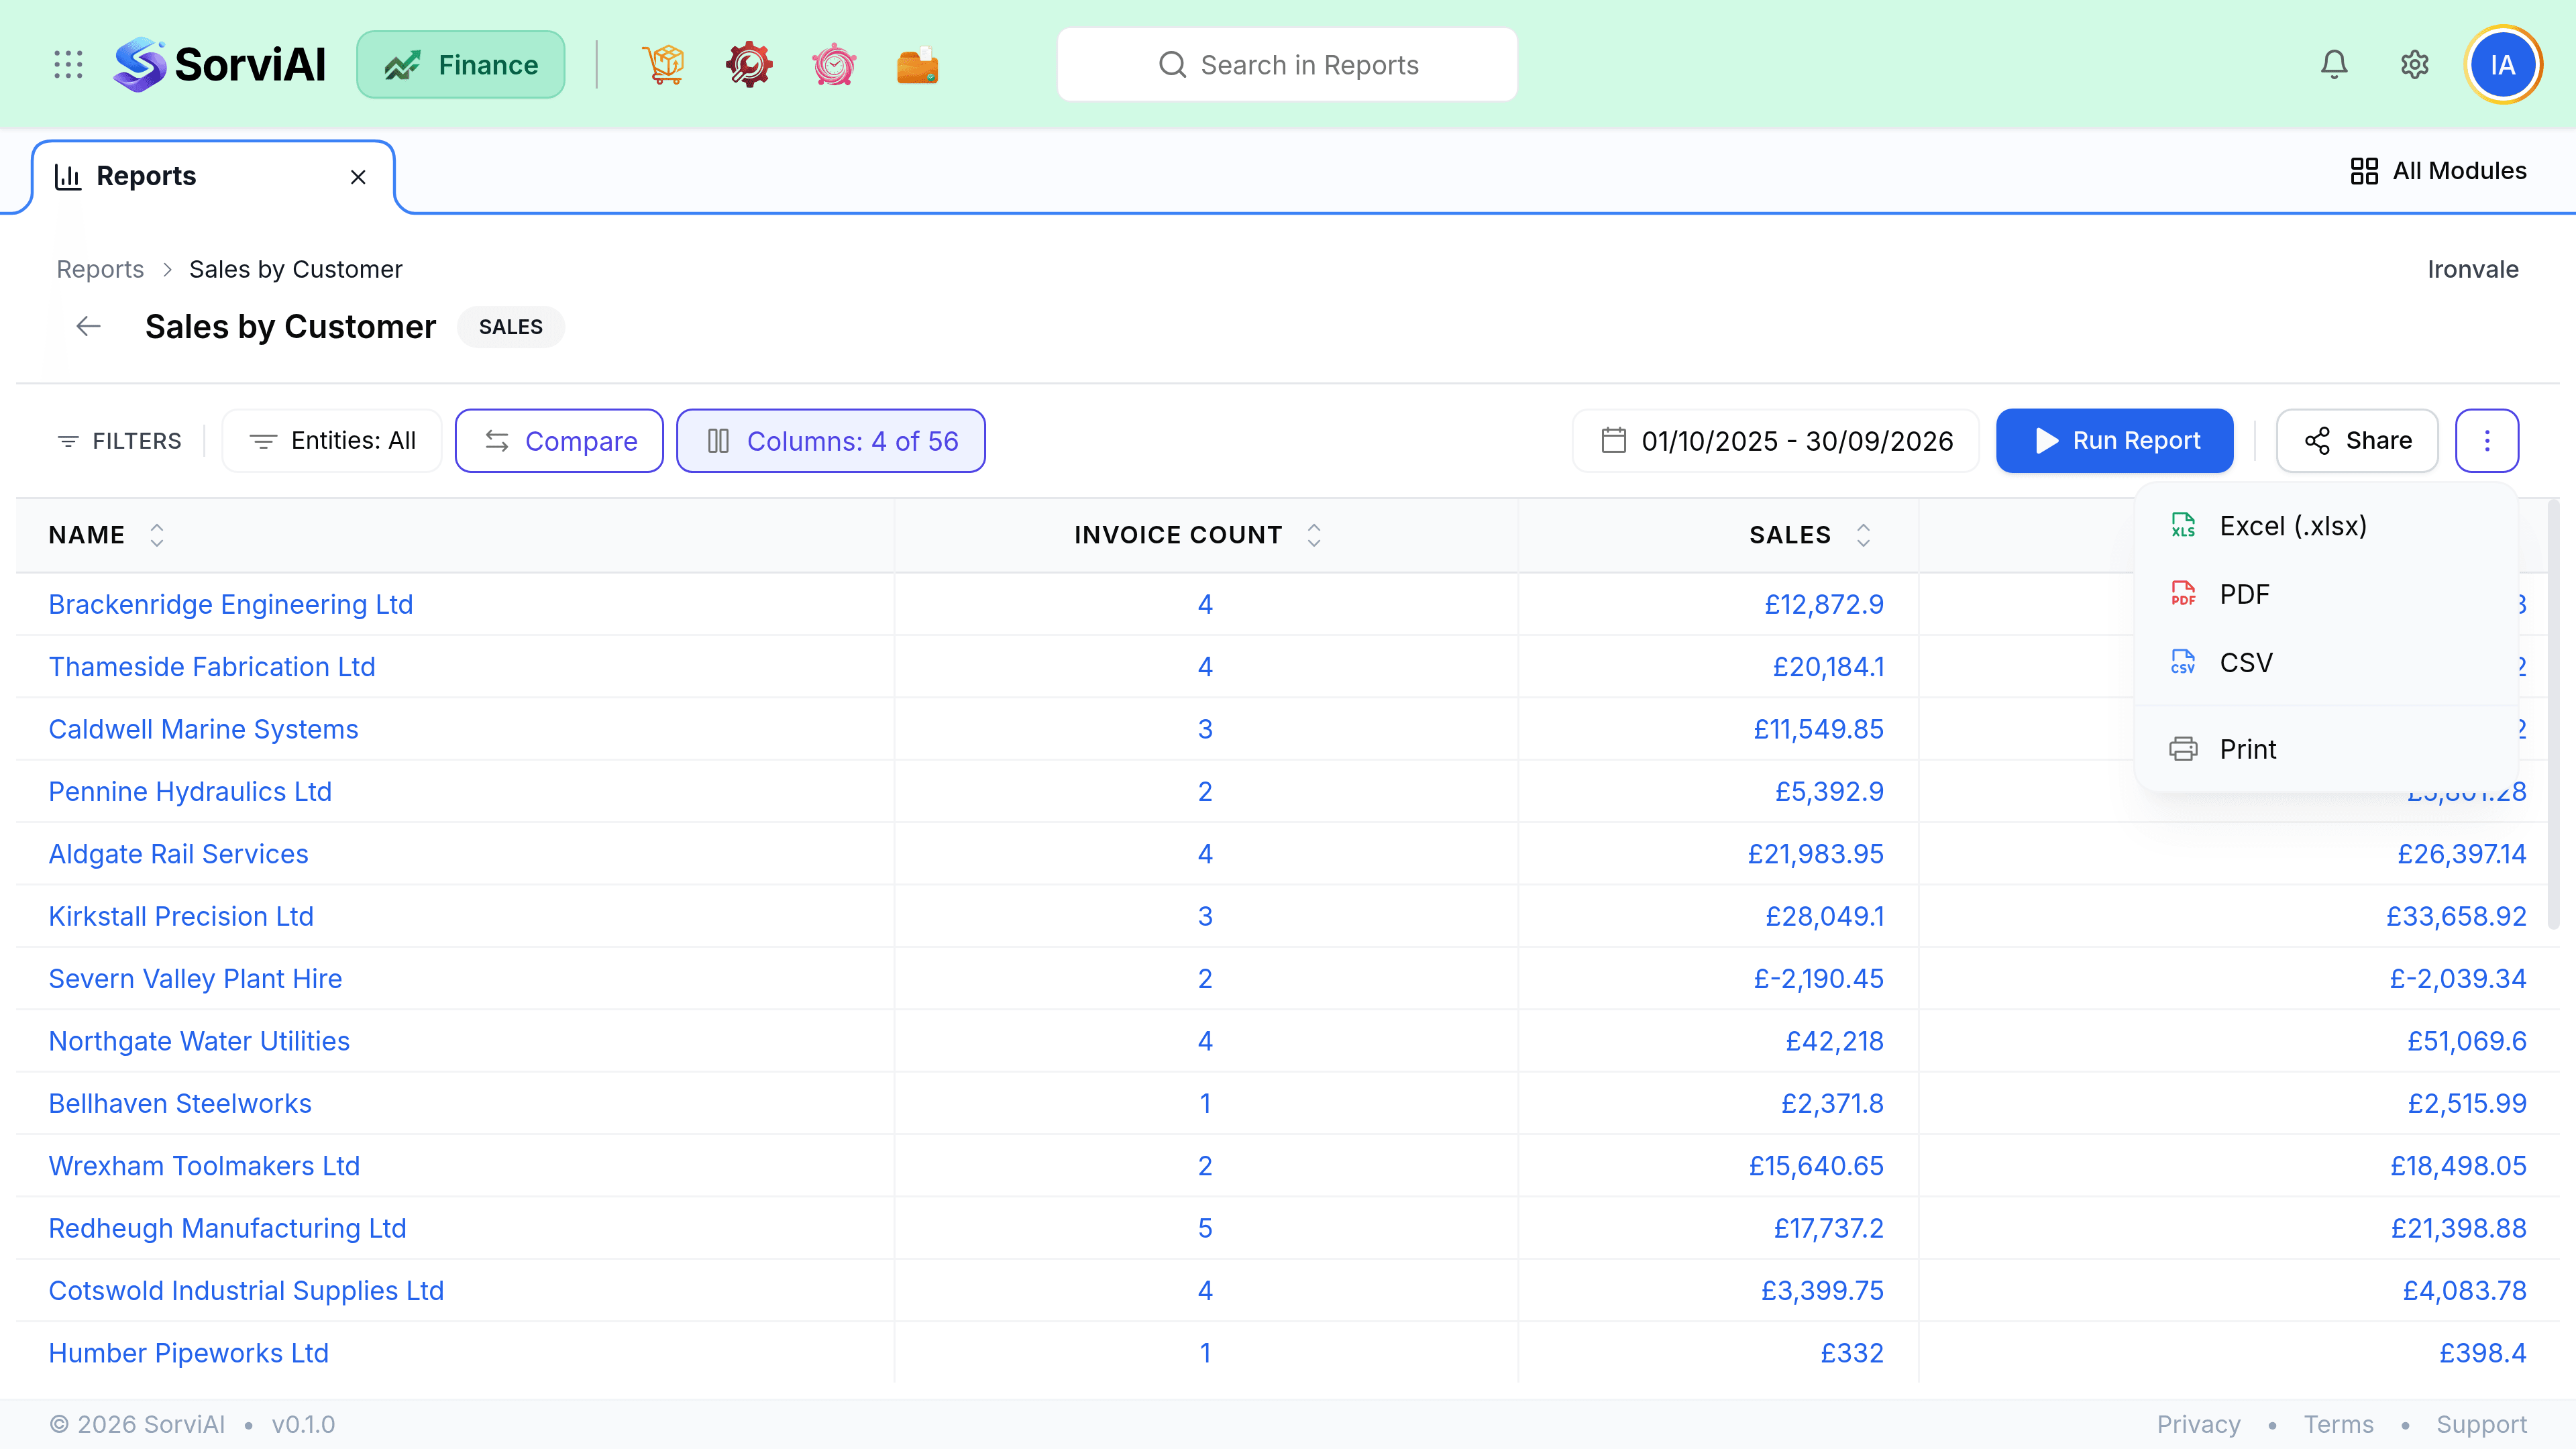Open Kirkstall Precision Ltd customer
The height and width of the screenshot is (1449, 2576).
coord(181,917)
